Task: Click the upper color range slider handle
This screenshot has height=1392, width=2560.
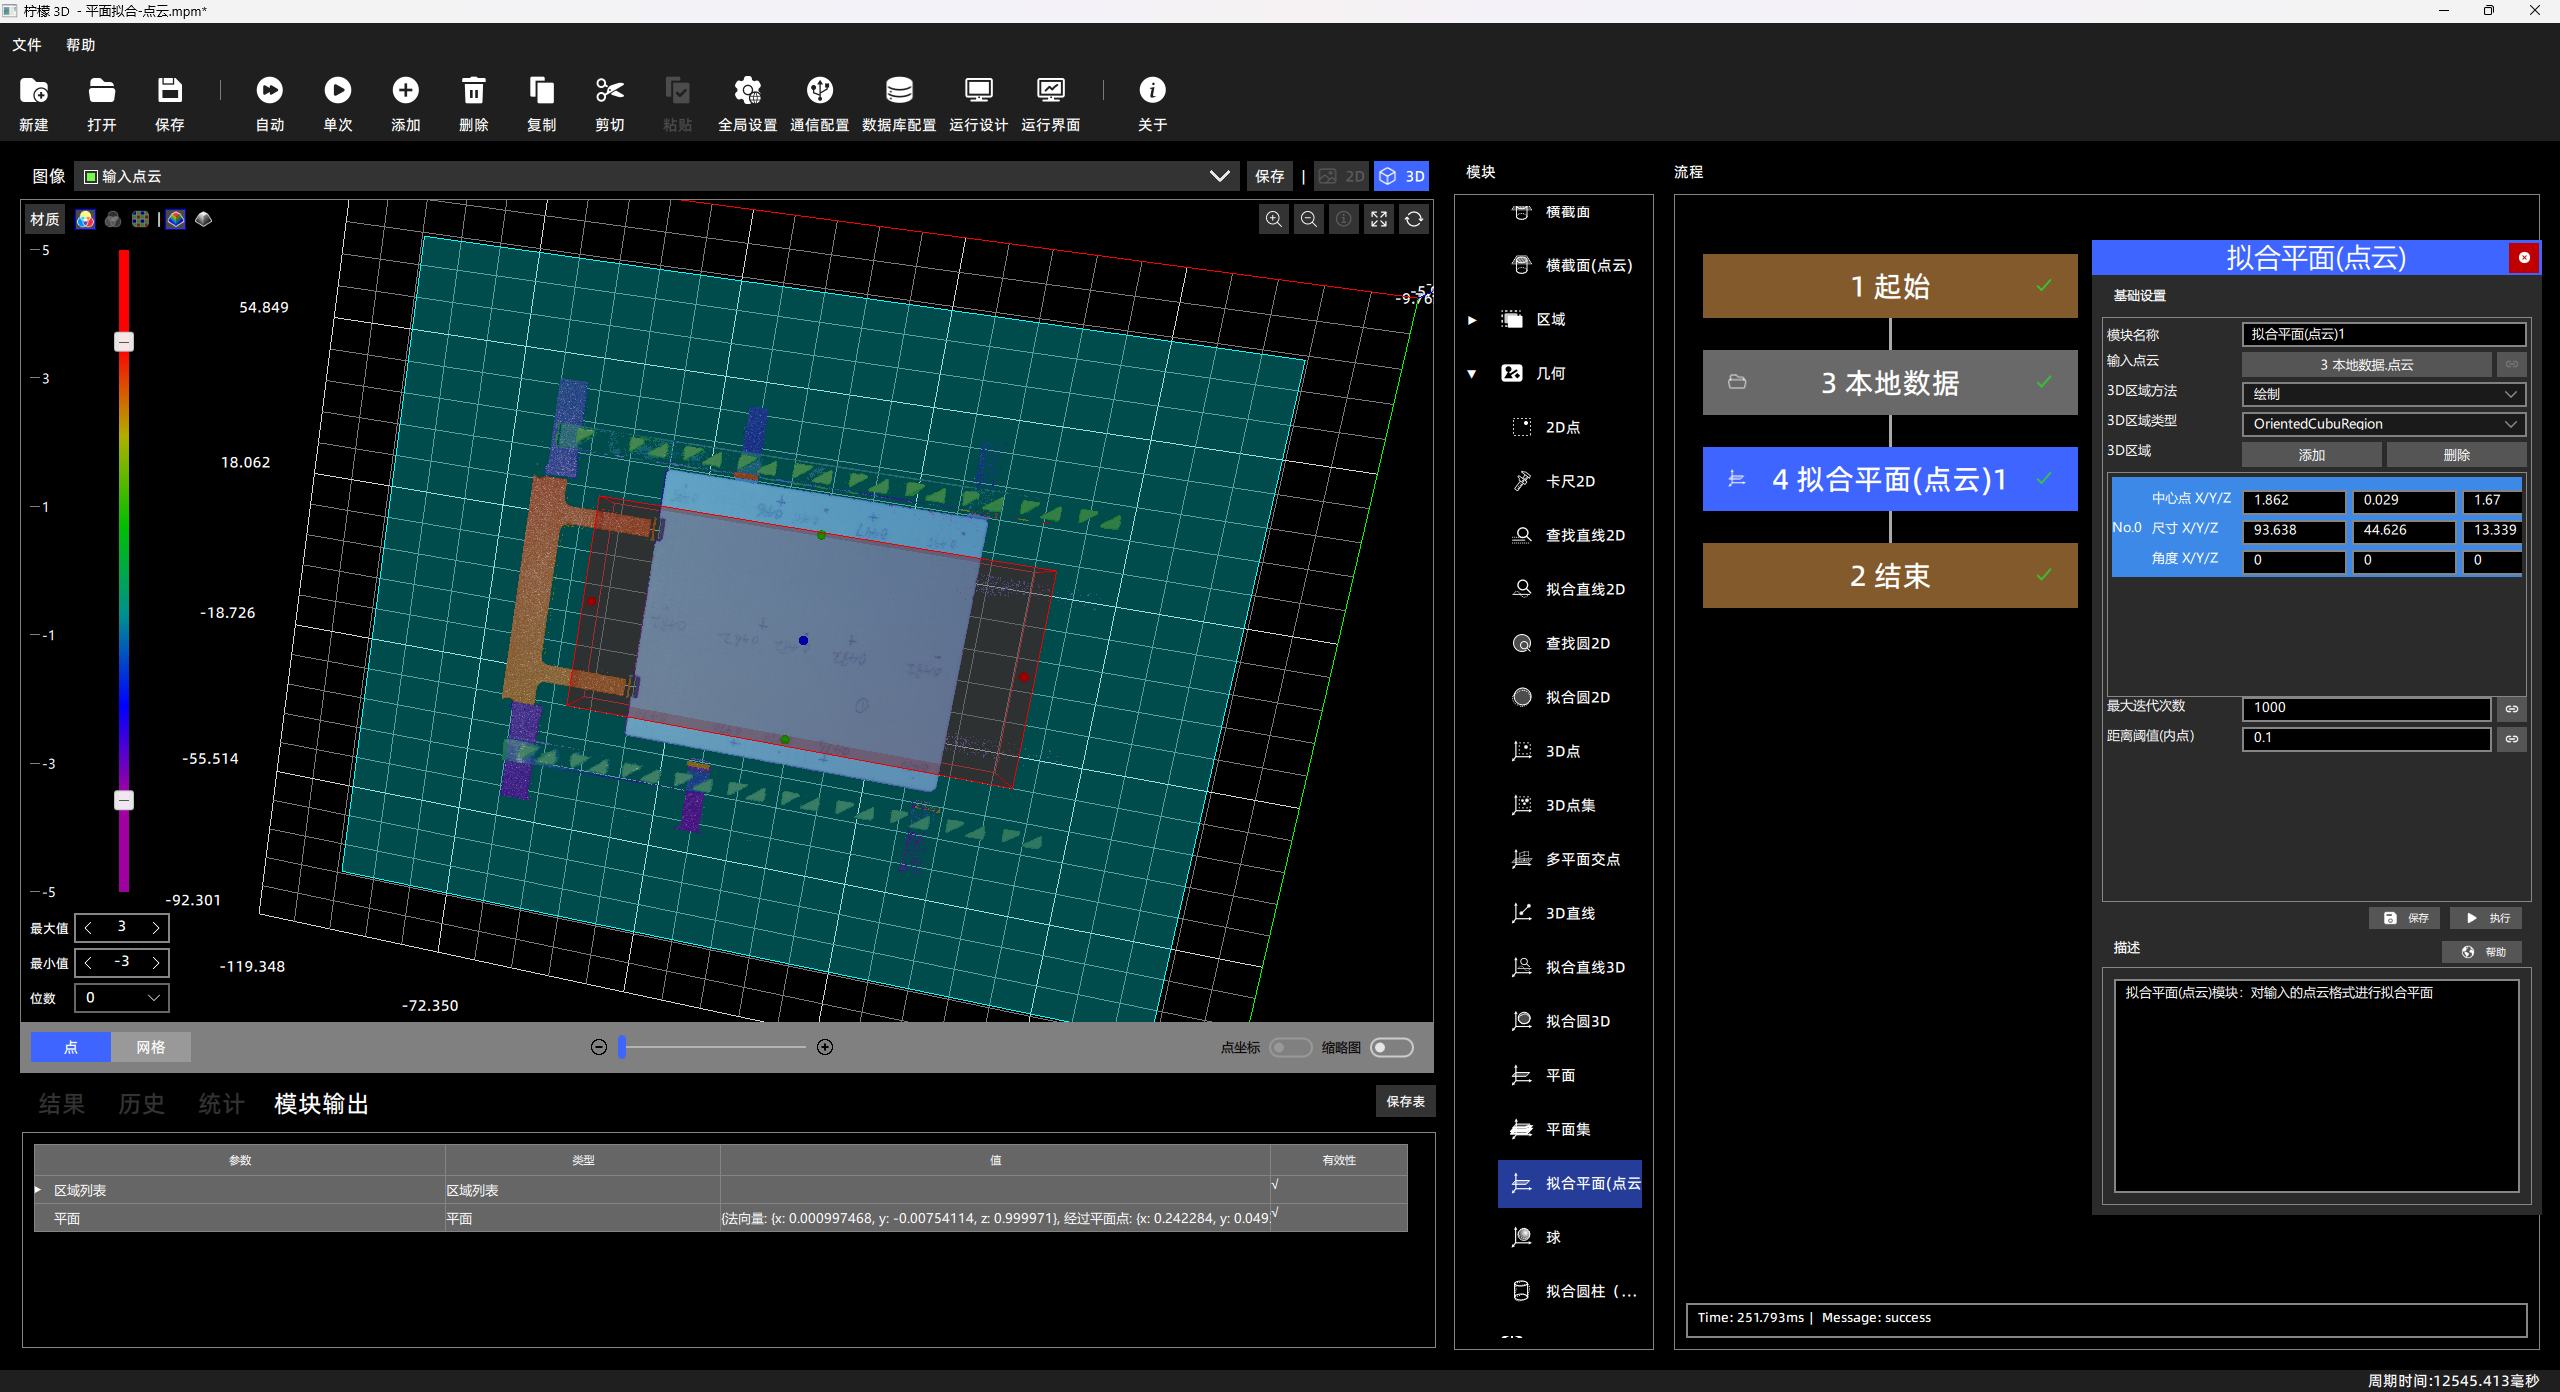Action: coord(124,342)
